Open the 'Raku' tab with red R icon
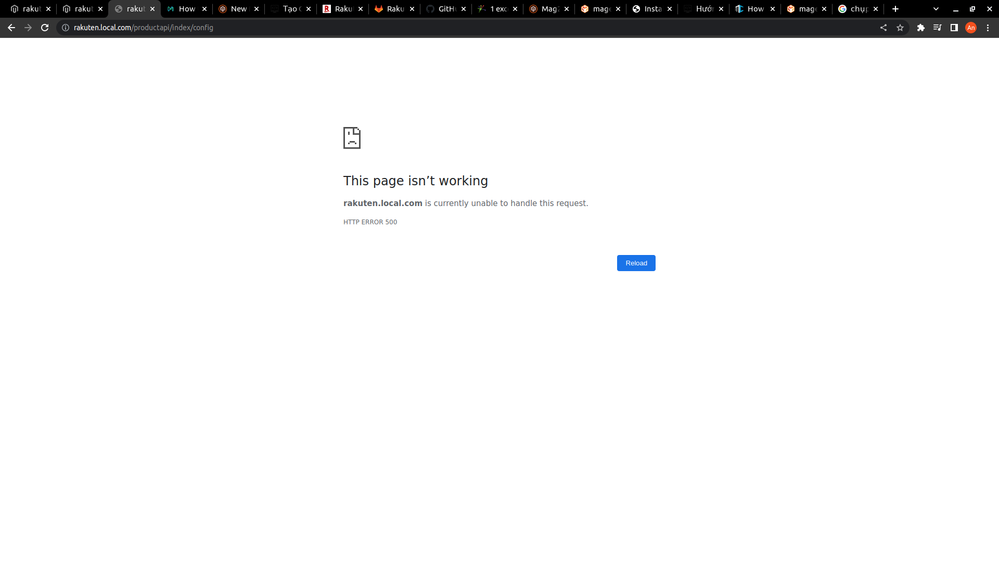Viewport: 999px width, 562px height. tap(343, 9)
